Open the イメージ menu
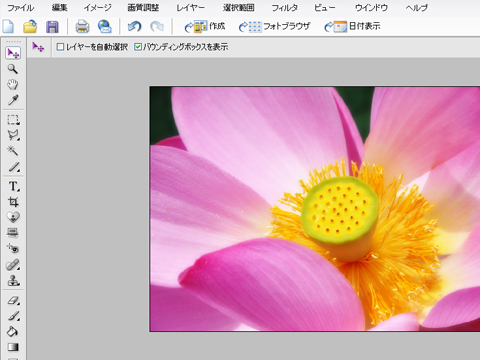 (98, 7)
